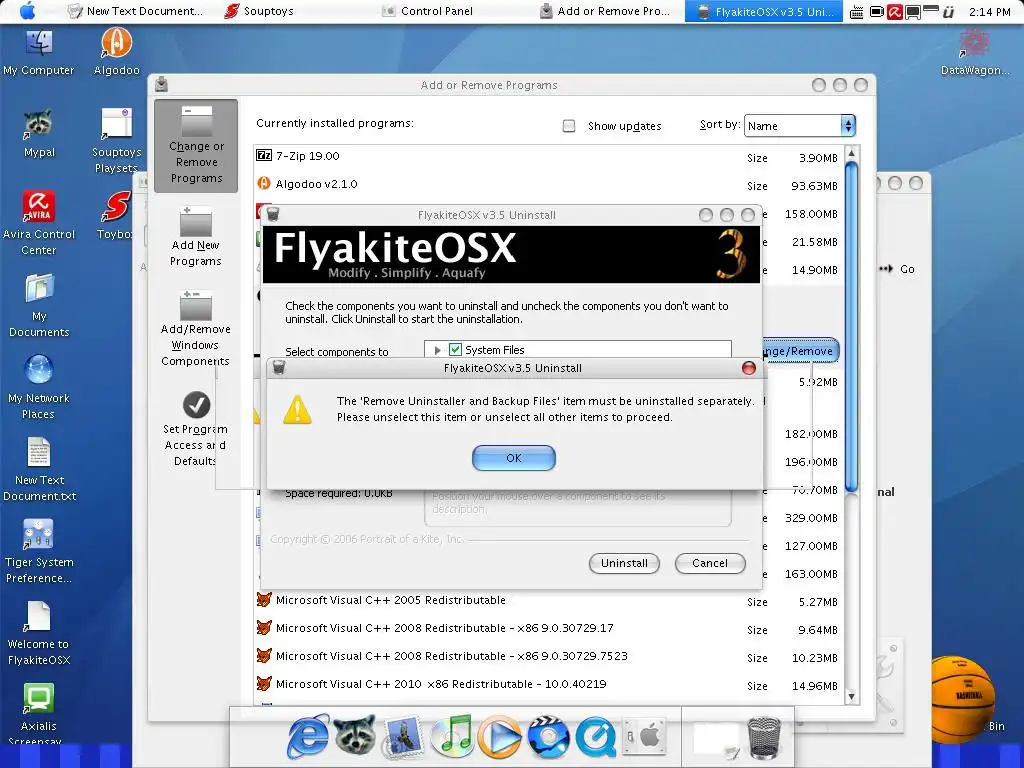Open the orange media player dock icon
This screenshot has height=768, width=1024.
pos(500,737)
